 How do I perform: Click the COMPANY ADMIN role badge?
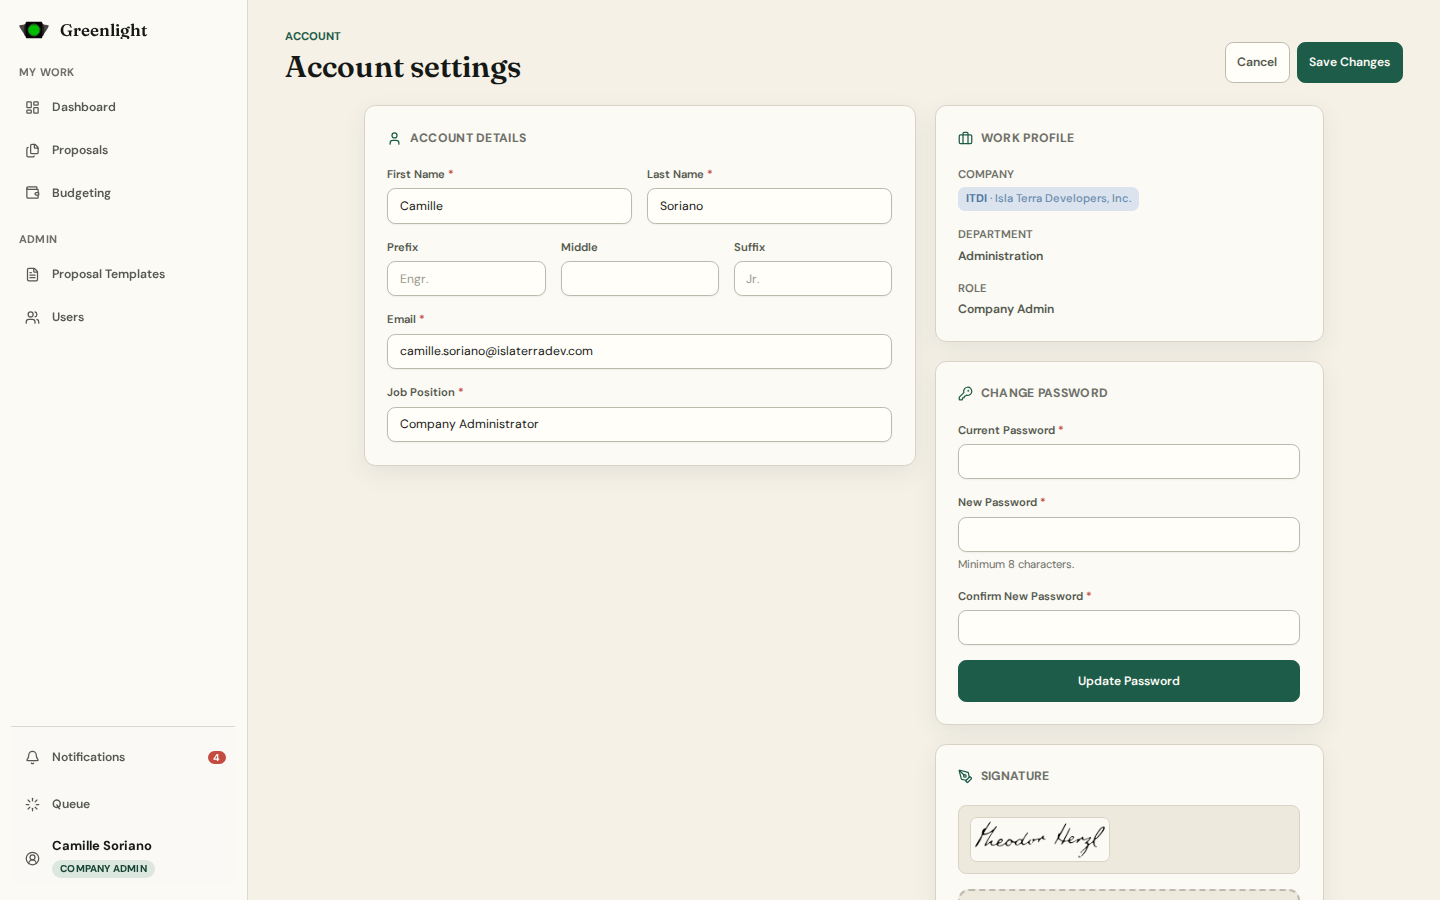103,869
